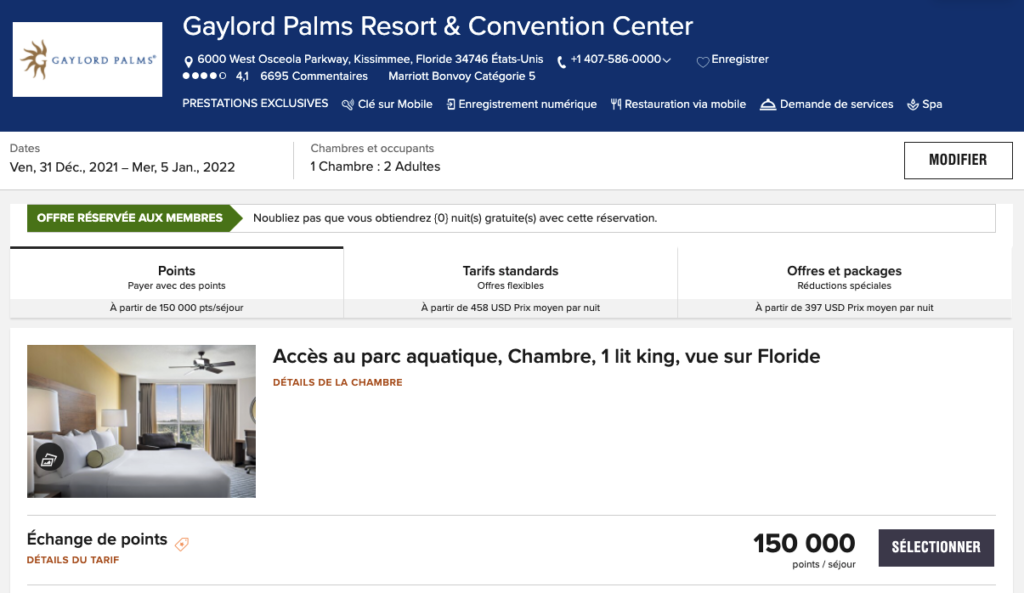Image resolution: width=1024 pixels, height=593 pixels.
Task: Open the photo gallery icon on room image
Action: click(49, 459)
